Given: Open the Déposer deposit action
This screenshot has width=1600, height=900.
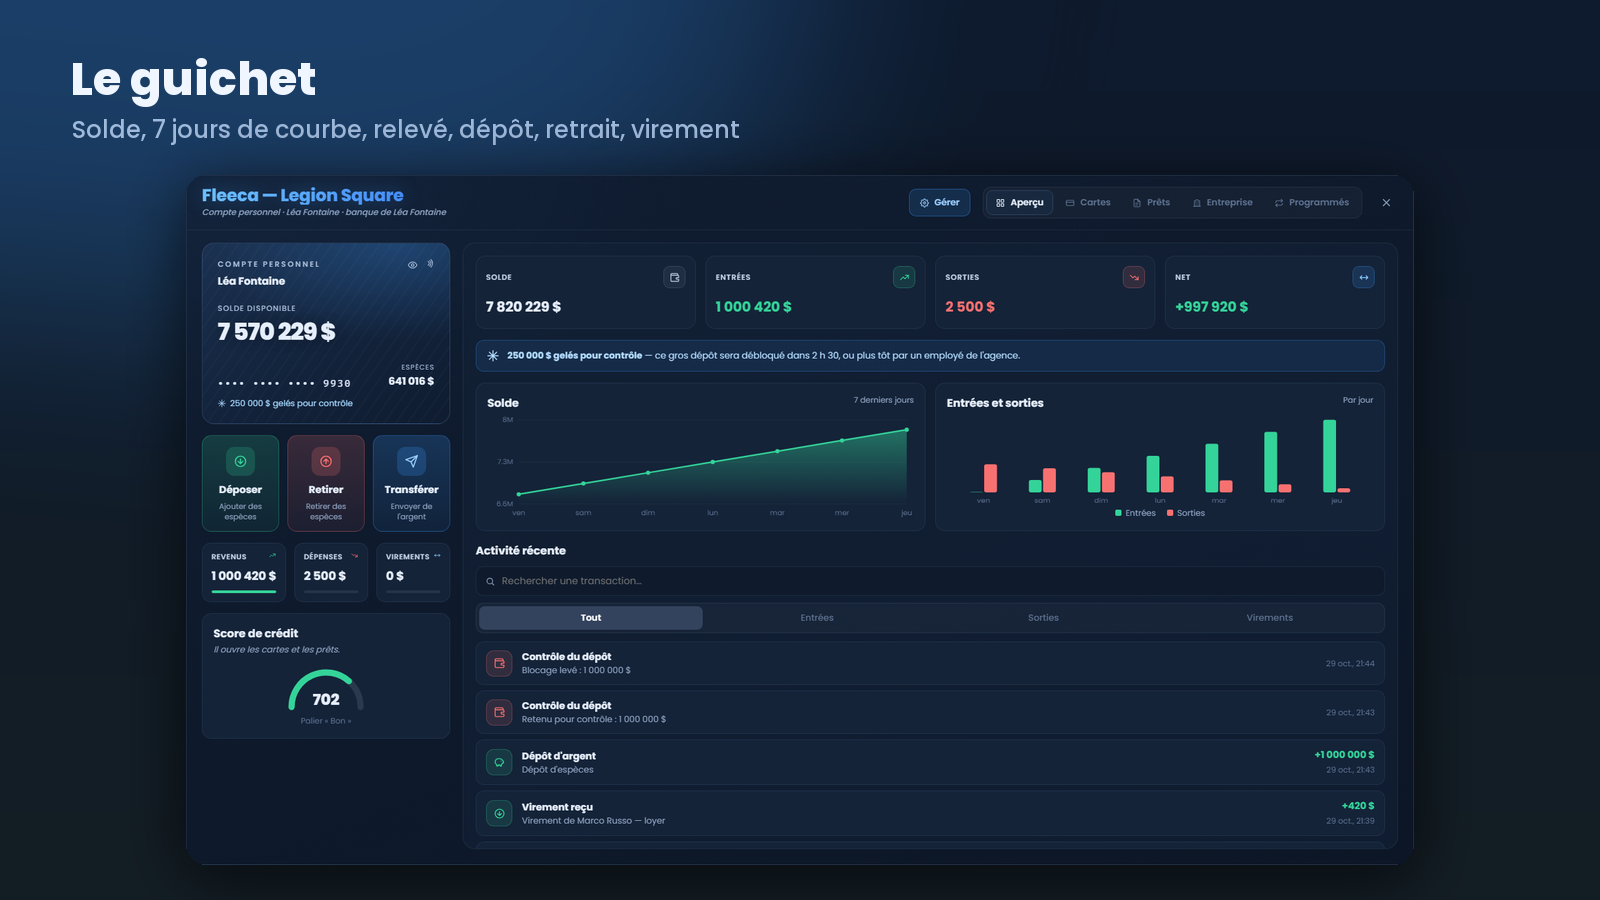Looking at the screenshot, I should pyautogui.click(x=240, y=483).
